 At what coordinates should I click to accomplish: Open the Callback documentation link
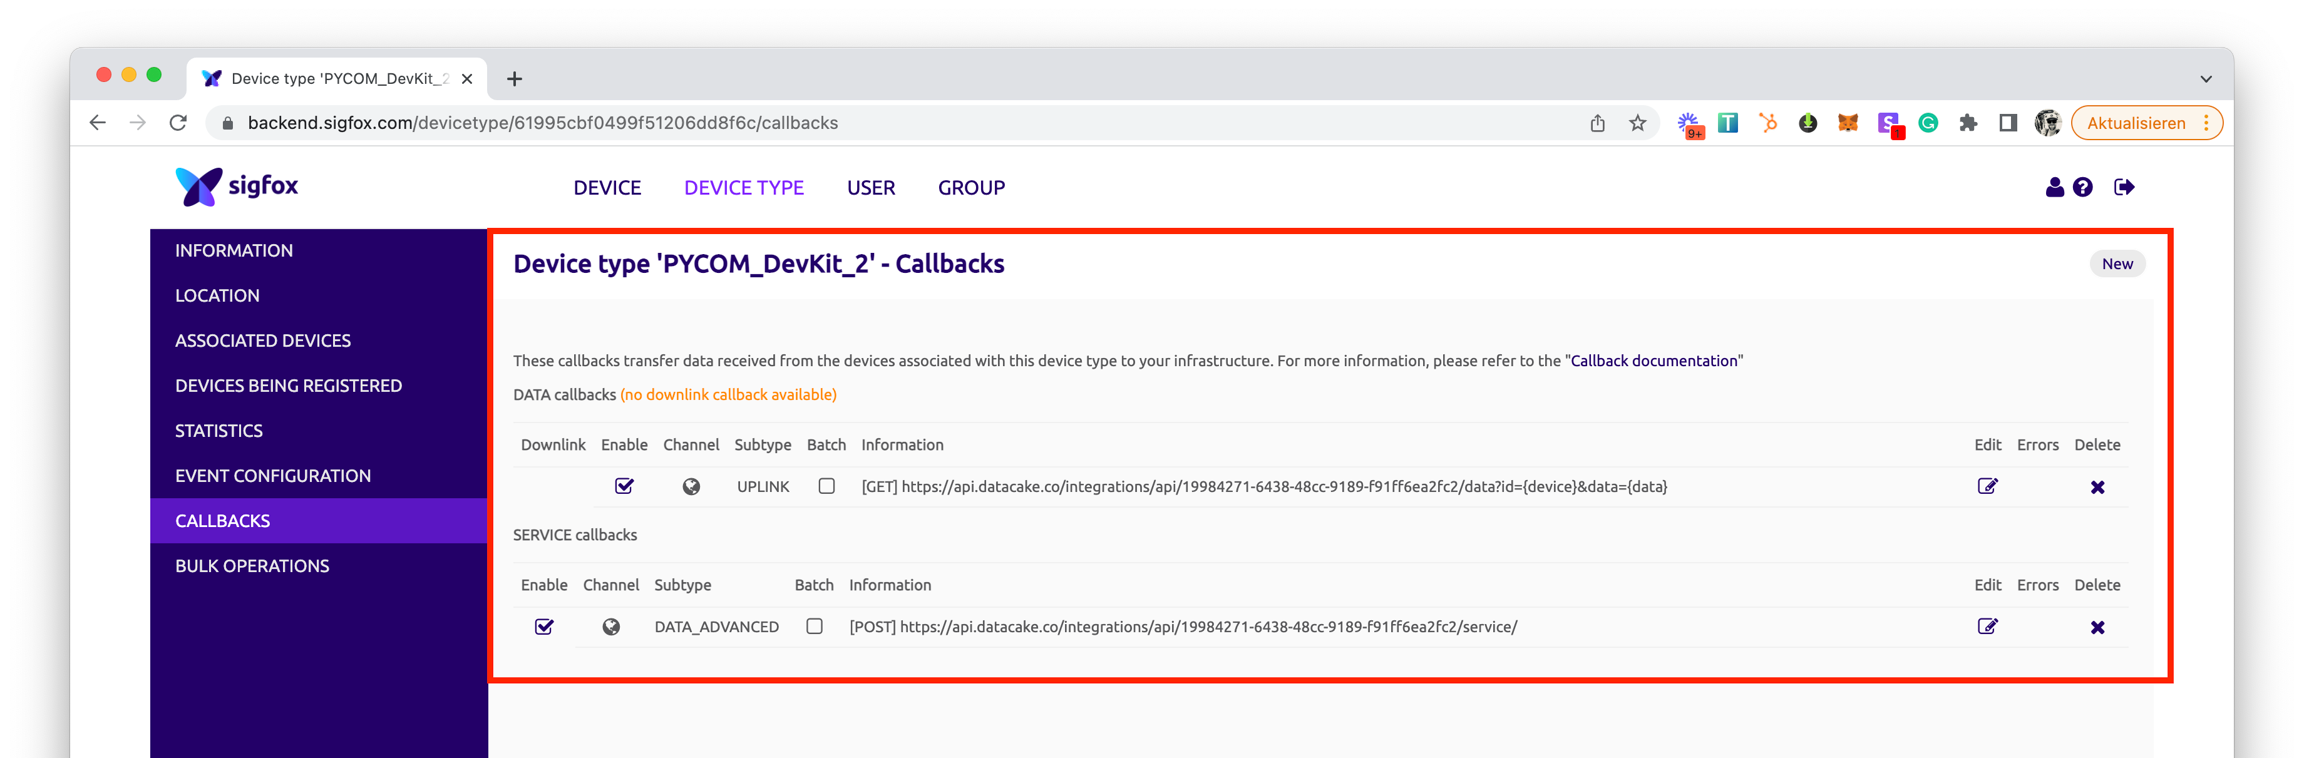click(1653, 361)
